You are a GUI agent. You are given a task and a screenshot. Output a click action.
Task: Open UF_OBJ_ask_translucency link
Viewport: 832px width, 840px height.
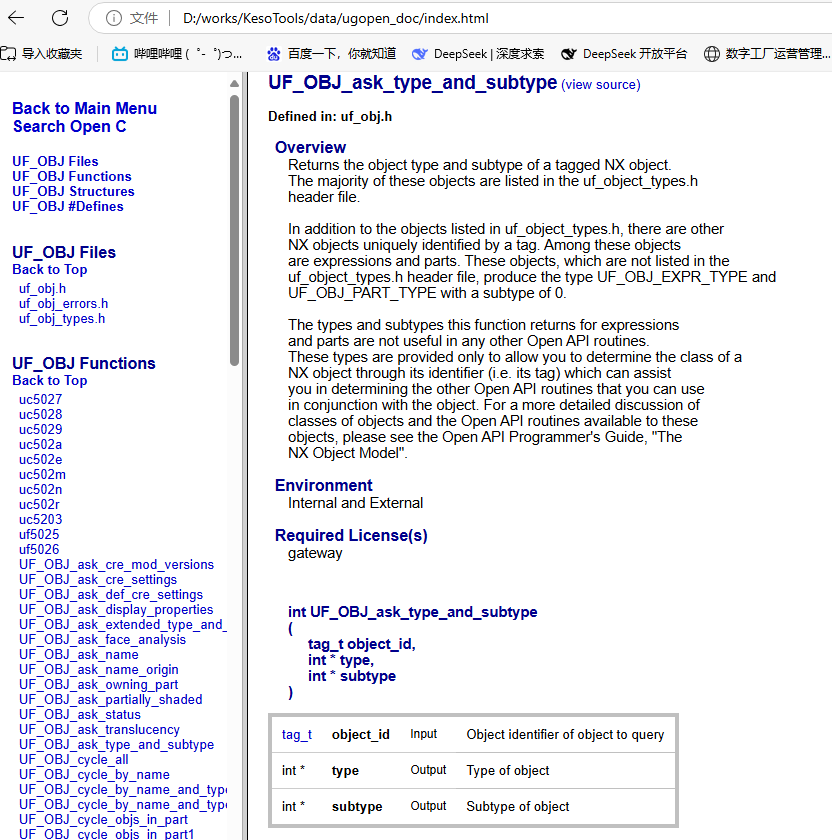click(x=99, y=730)
